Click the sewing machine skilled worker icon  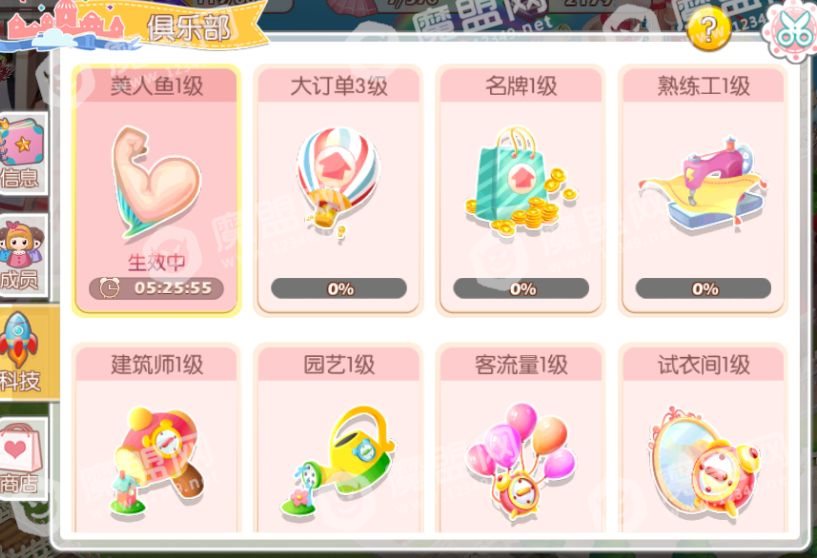click(703, 184)
